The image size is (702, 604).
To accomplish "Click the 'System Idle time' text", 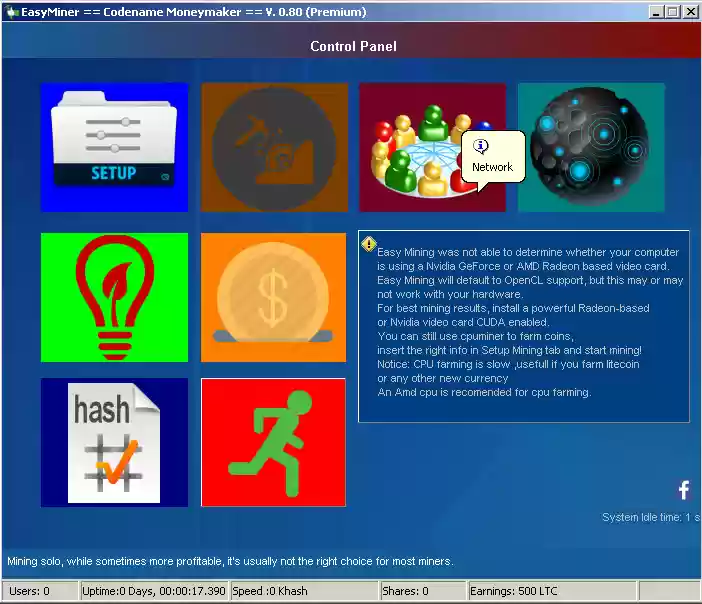I will 651,517.
